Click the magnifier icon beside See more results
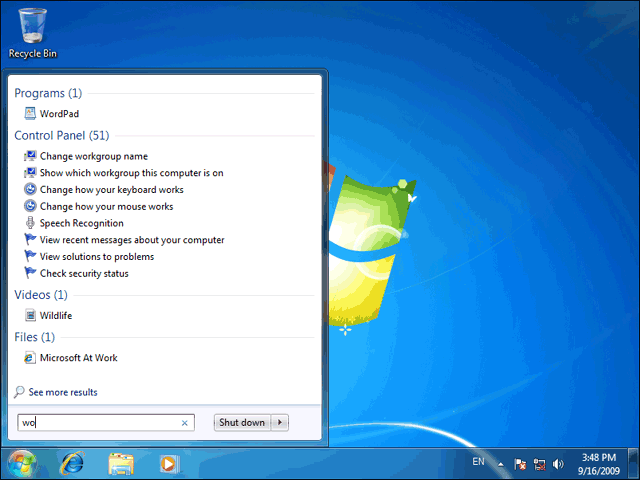This screenshot has height=480, width=640. [x=19, y=392]
